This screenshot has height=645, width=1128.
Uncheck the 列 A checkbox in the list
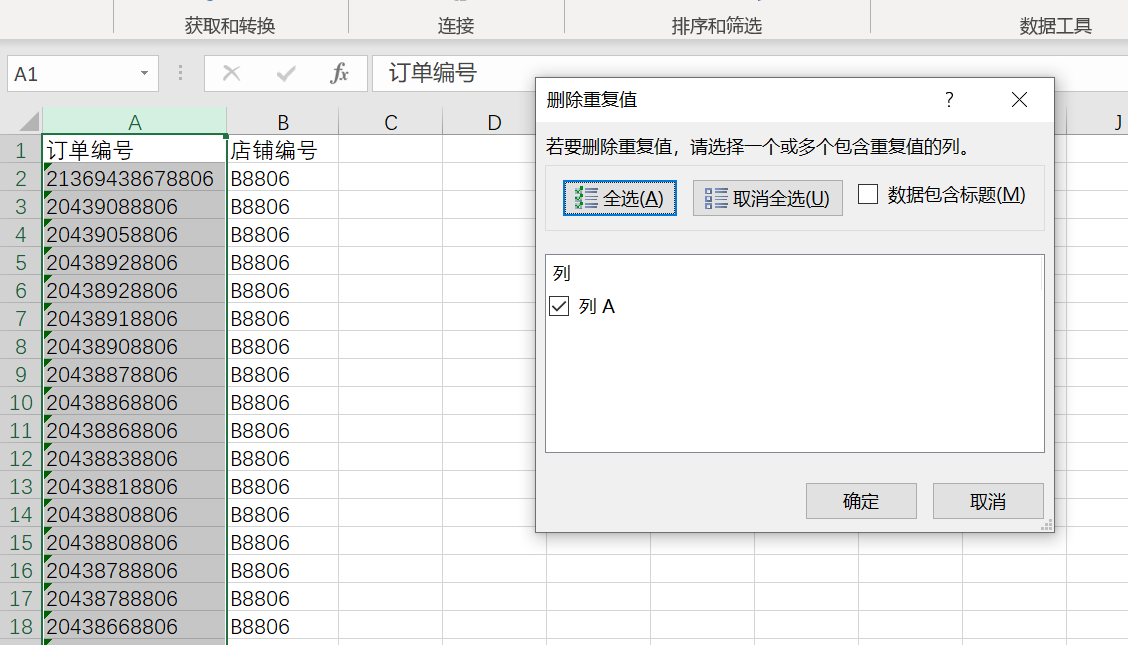(559, 306)
